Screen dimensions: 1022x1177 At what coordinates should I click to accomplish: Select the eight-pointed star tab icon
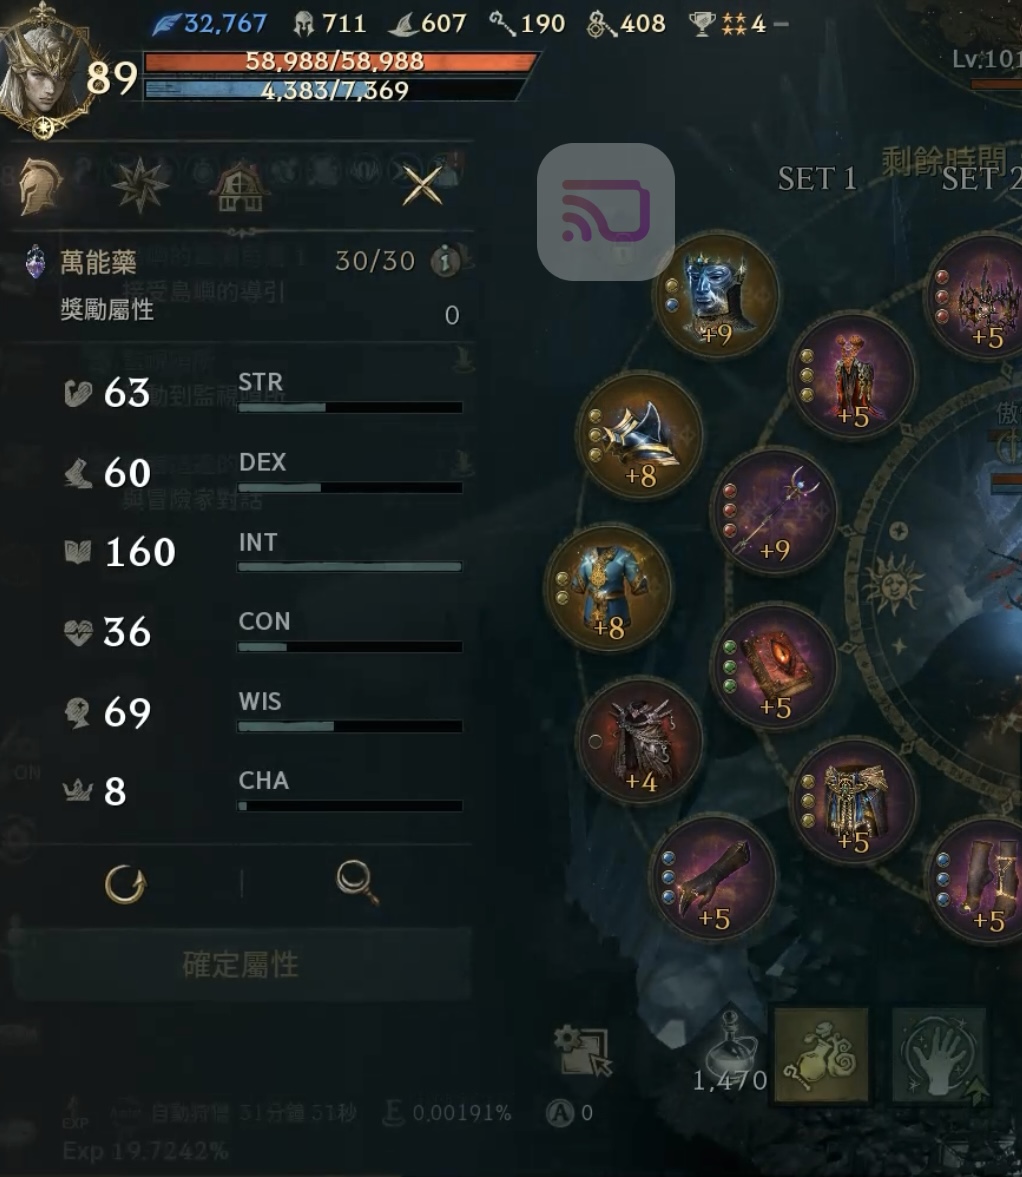tap(140, 185)
